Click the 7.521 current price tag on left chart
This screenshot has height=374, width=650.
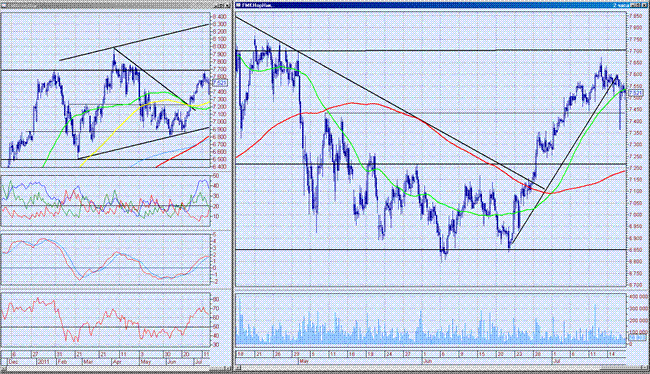point(219,83)
